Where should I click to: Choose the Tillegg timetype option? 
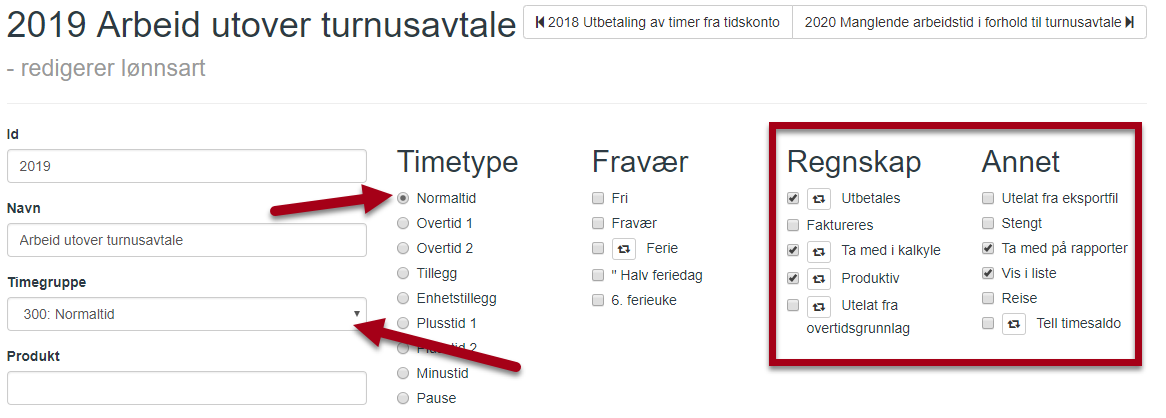coord(403,273)
